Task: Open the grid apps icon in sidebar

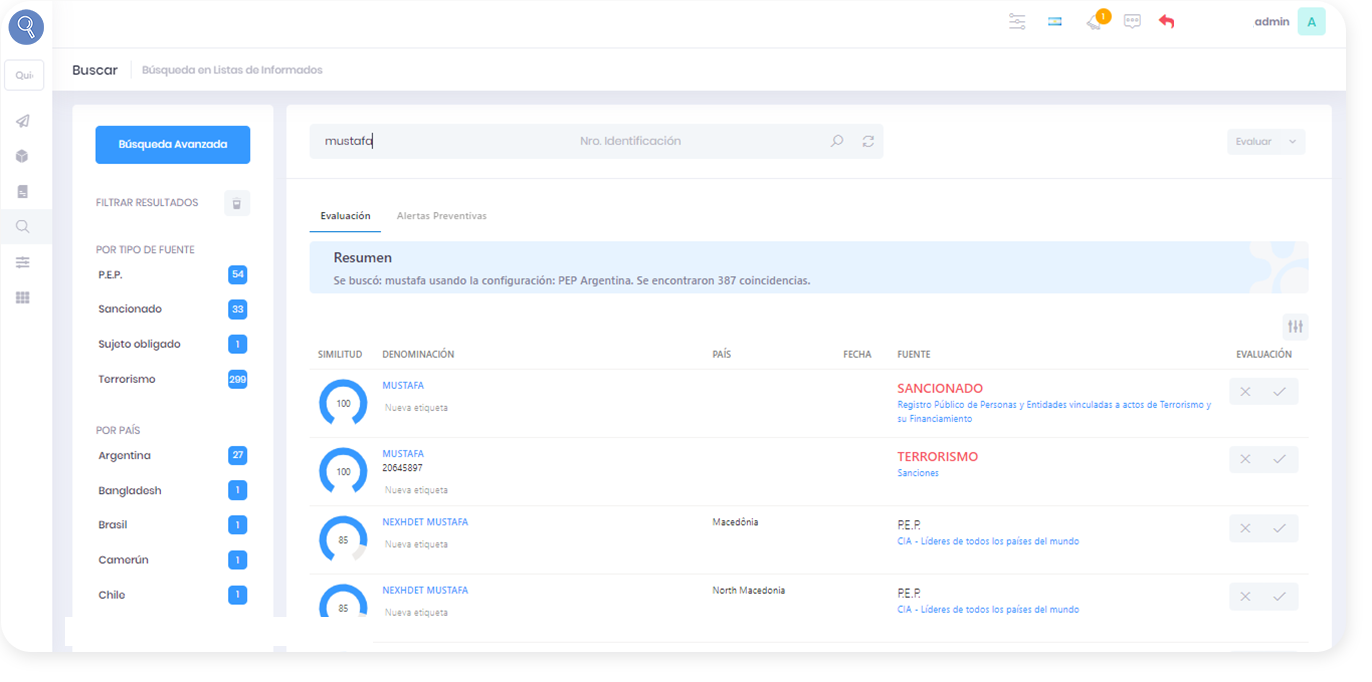Action: coord(22,297)
